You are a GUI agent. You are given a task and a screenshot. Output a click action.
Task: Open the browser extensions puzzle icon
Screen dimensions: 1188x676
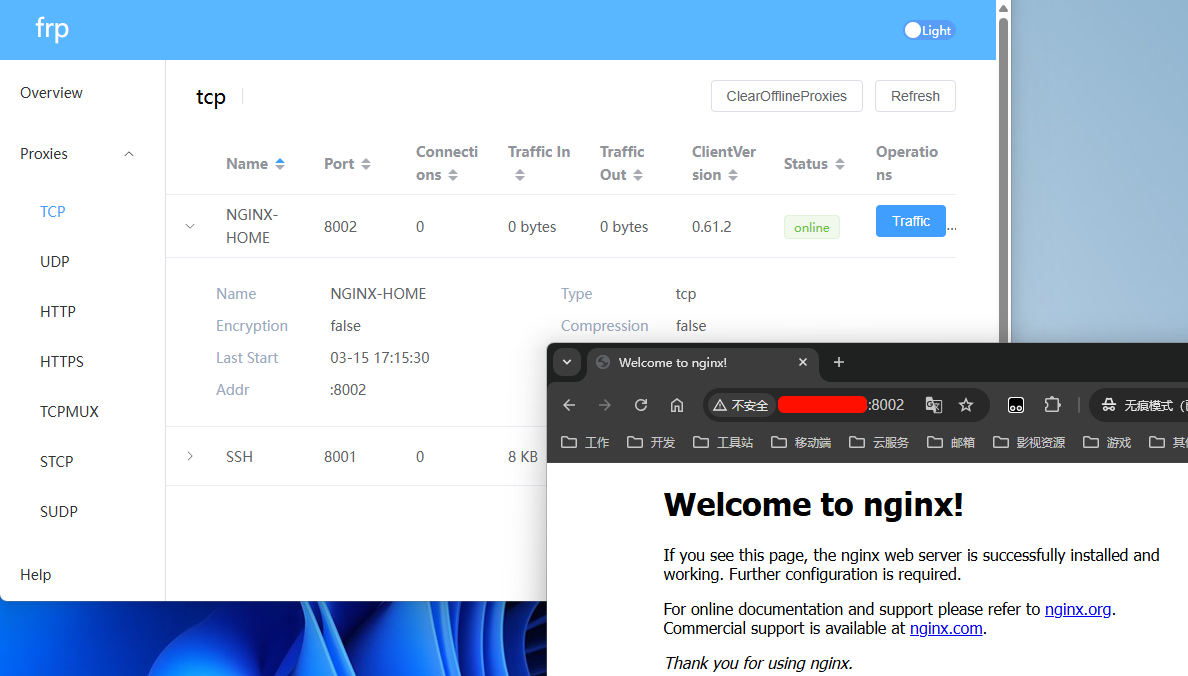click(1052, 405)
